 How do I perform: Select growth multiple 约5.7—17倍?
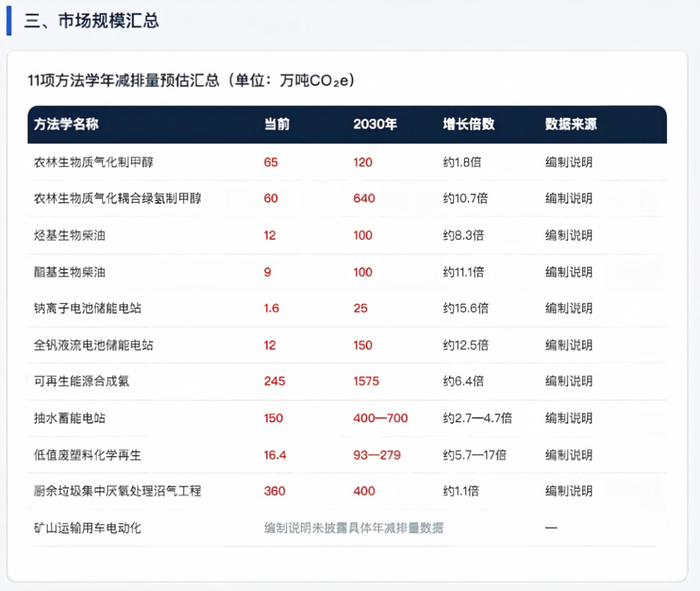coord(475,455)
